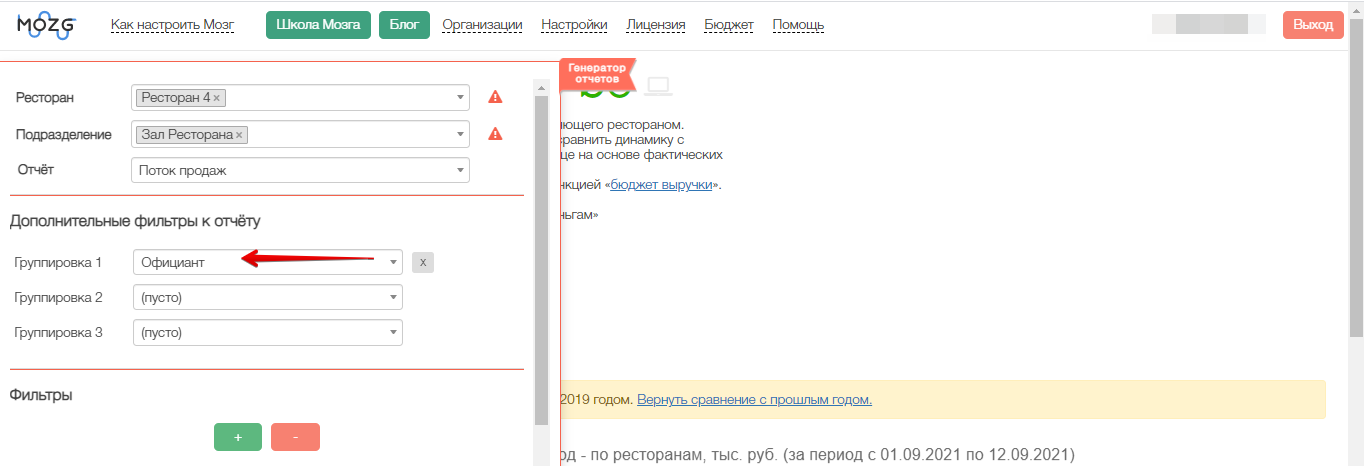Open the Отчёт dropdown Поток продаж
Image resolution: width=1364 pixels, height=466 pixels.
click(300, 171)
